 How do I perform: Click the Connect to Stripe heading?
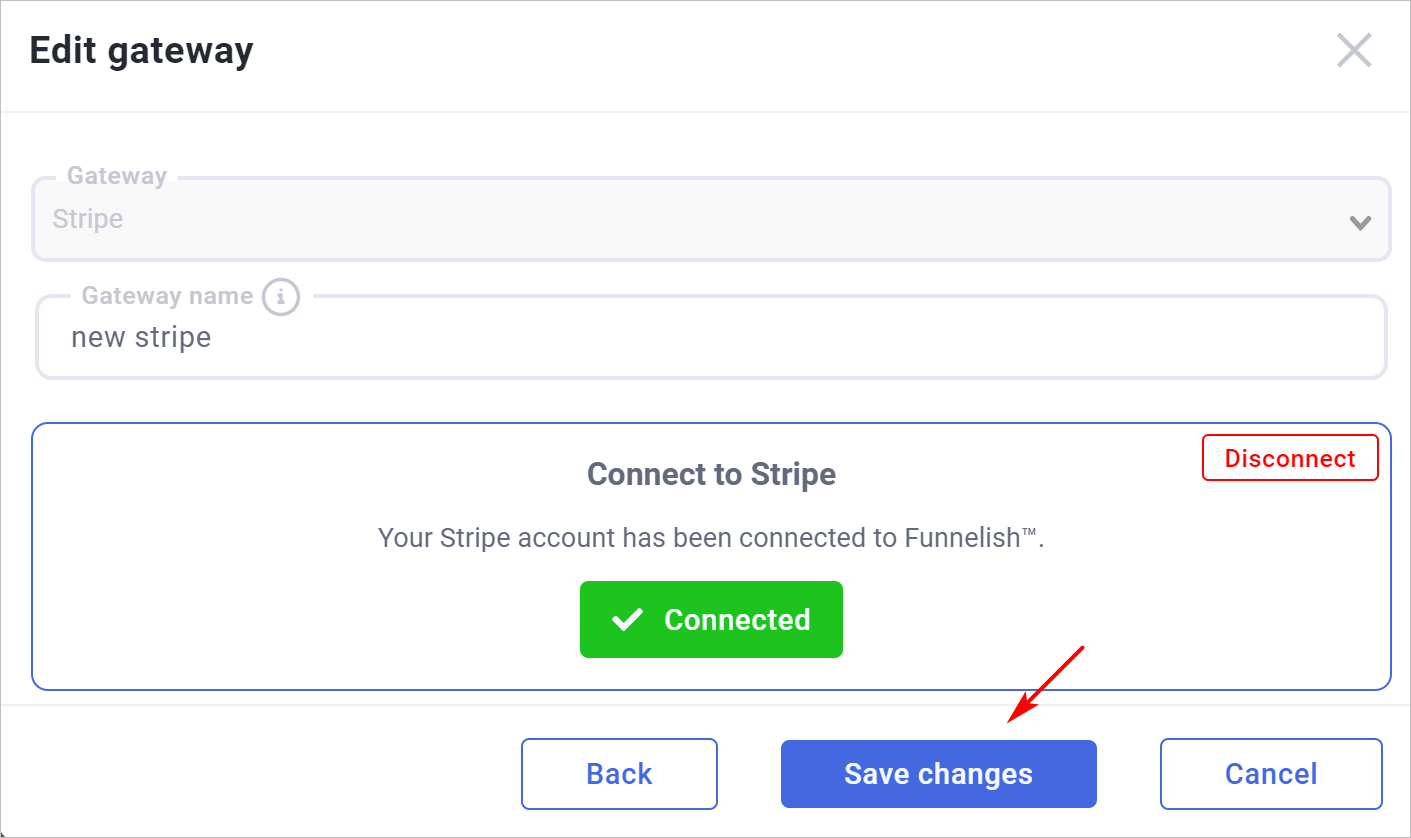click(711, 474)
